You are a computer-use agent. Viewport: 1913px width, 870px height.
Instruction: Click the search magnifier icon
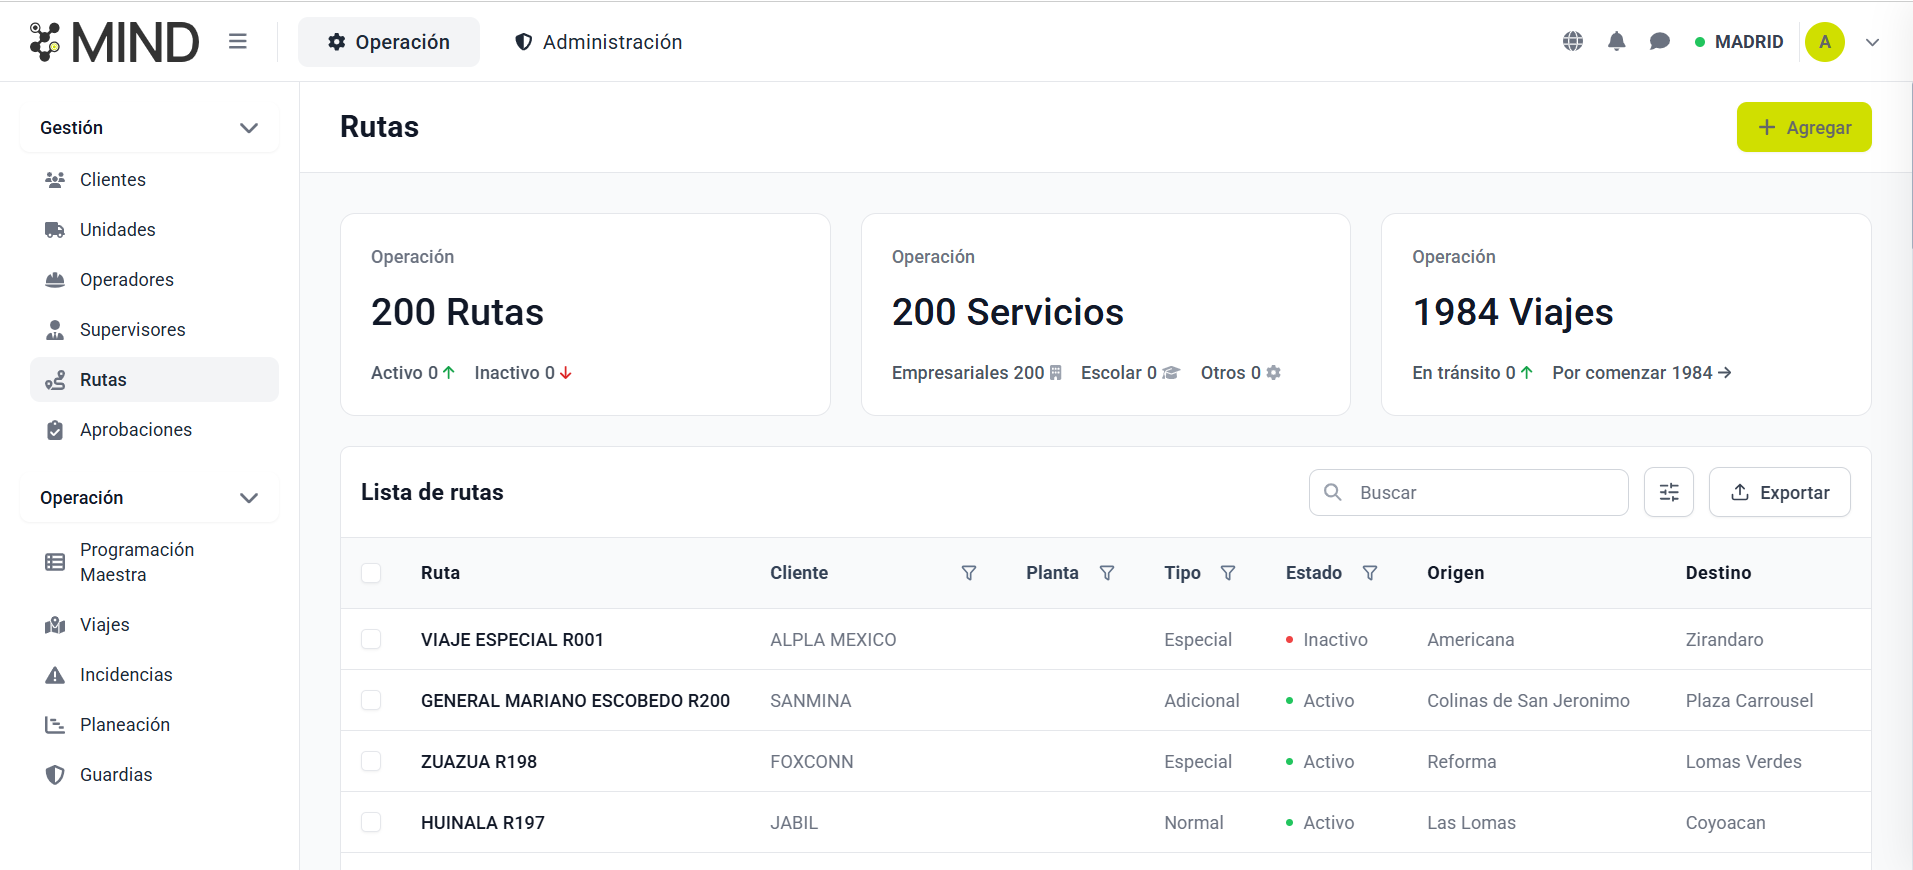click(1333, 492)
